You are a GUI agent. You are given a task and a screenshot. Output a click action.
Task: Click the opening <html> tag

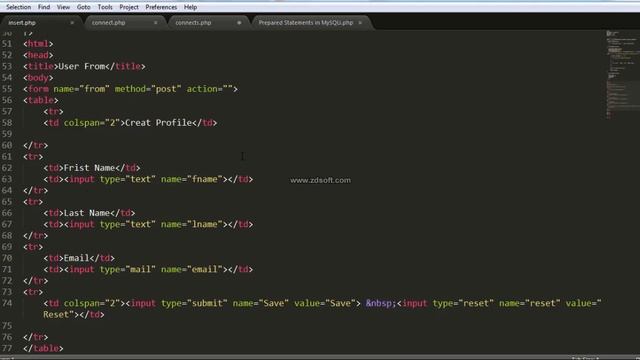(38, 44)
